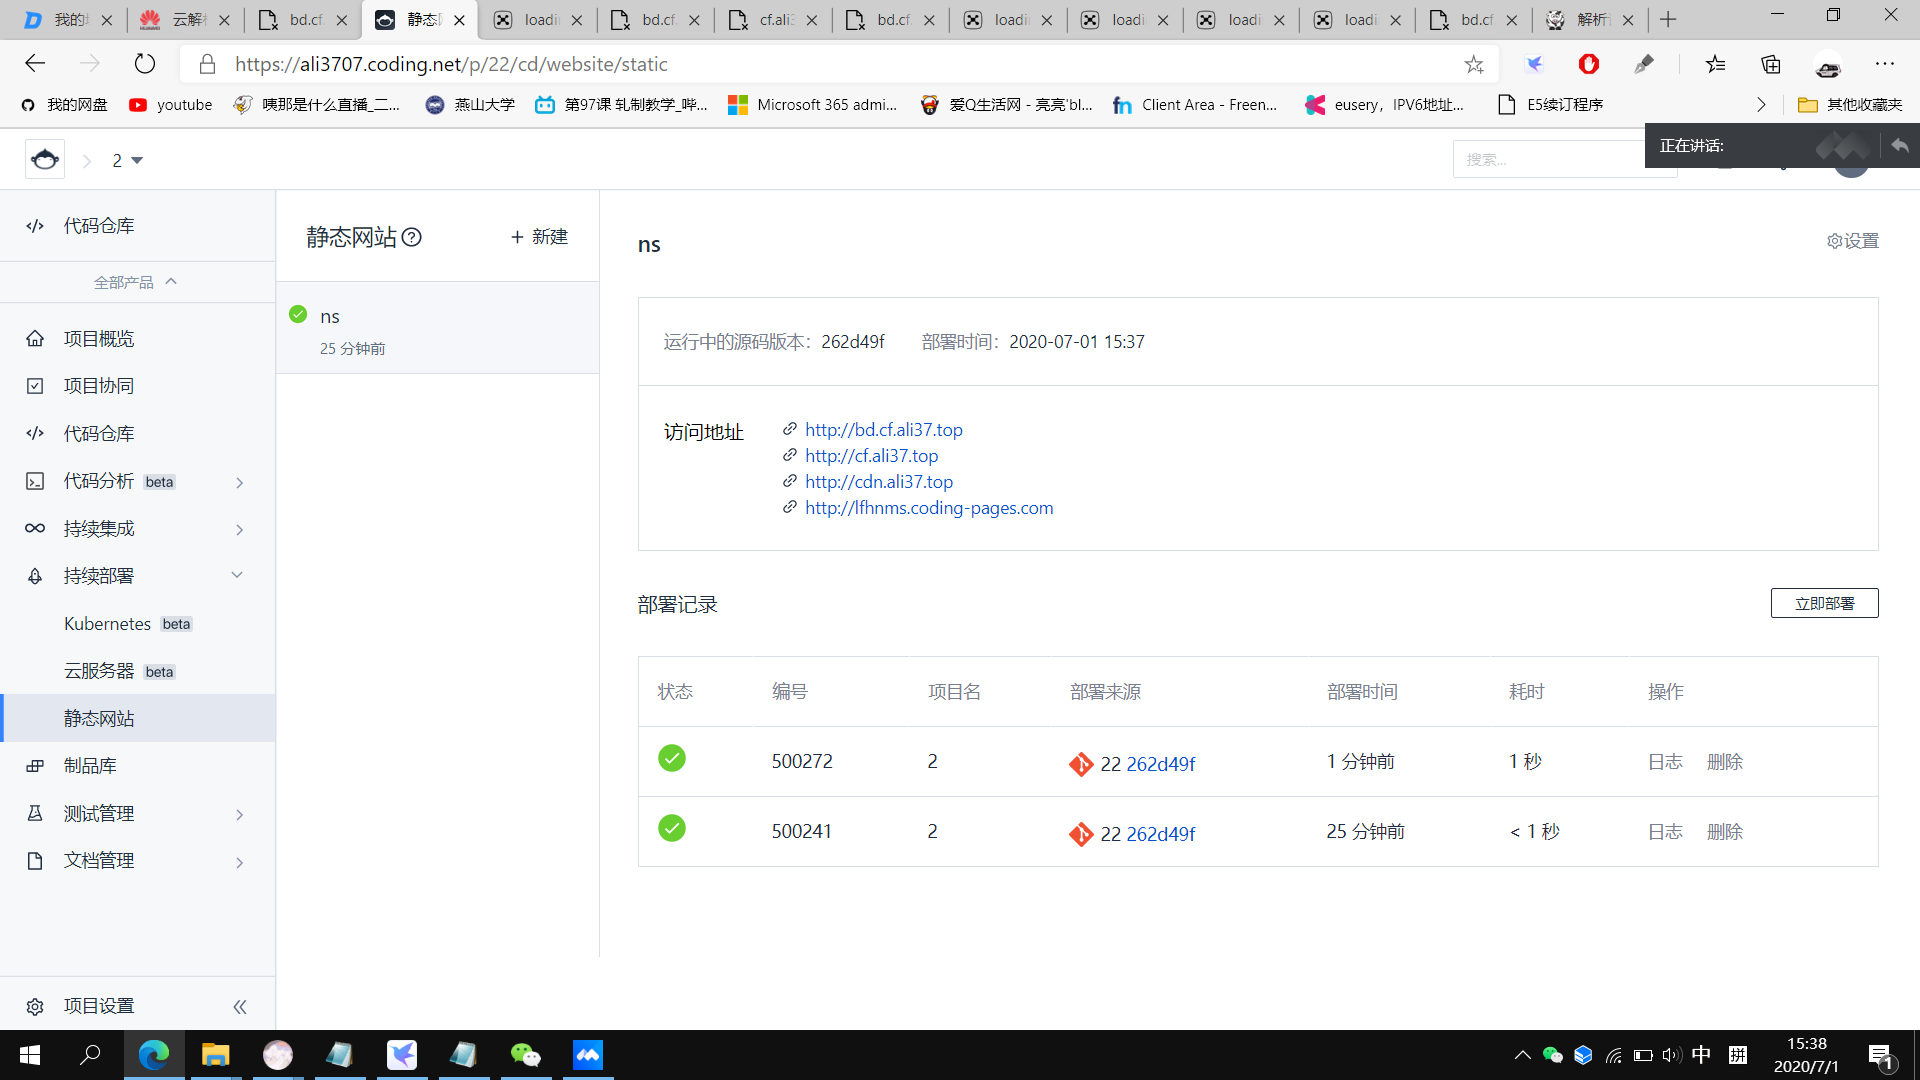The image size is (1920, 1080).
Task: Collapse the 持续部署 submenu
Action: tap(237, 576)
